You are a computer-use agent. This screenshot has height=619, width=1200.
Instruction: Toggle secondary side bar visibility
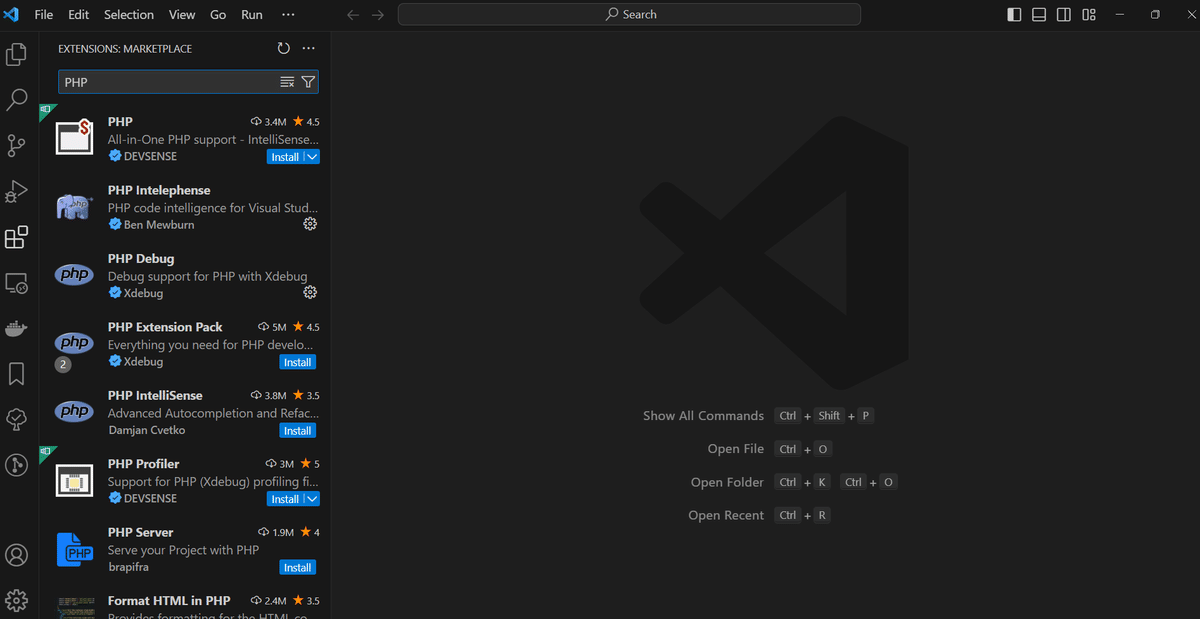click(x=1064, y=15)
